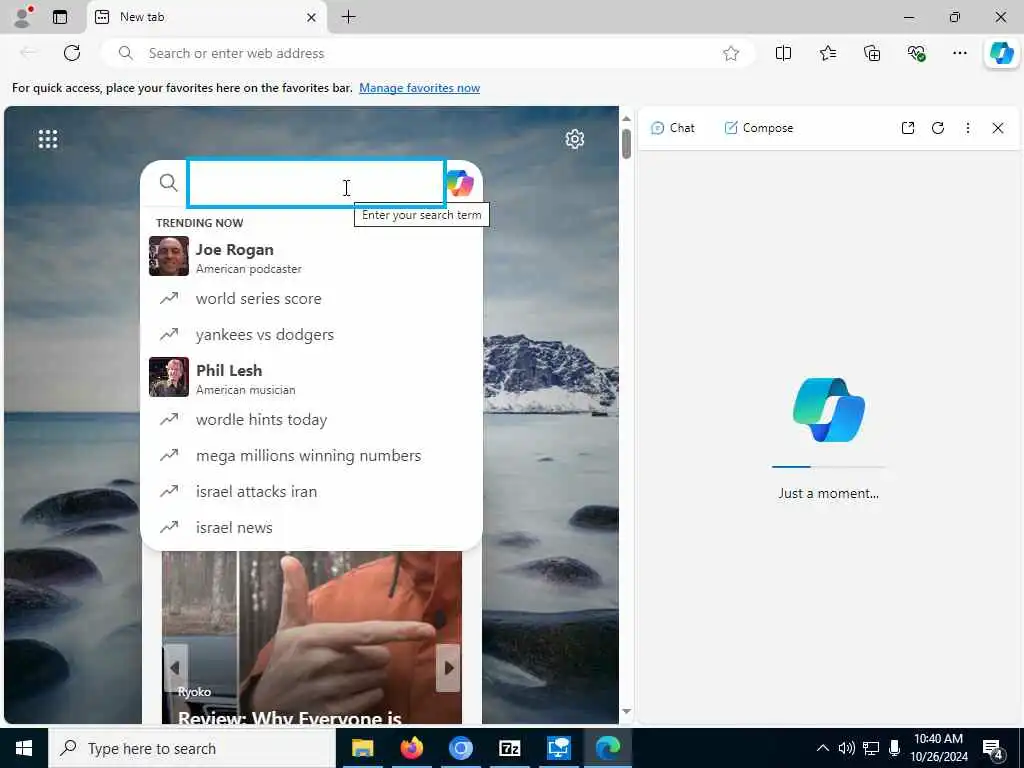Open the volume speaker tray icon
The height and width of the screenshot is (768, 1024).
(846, 748)
